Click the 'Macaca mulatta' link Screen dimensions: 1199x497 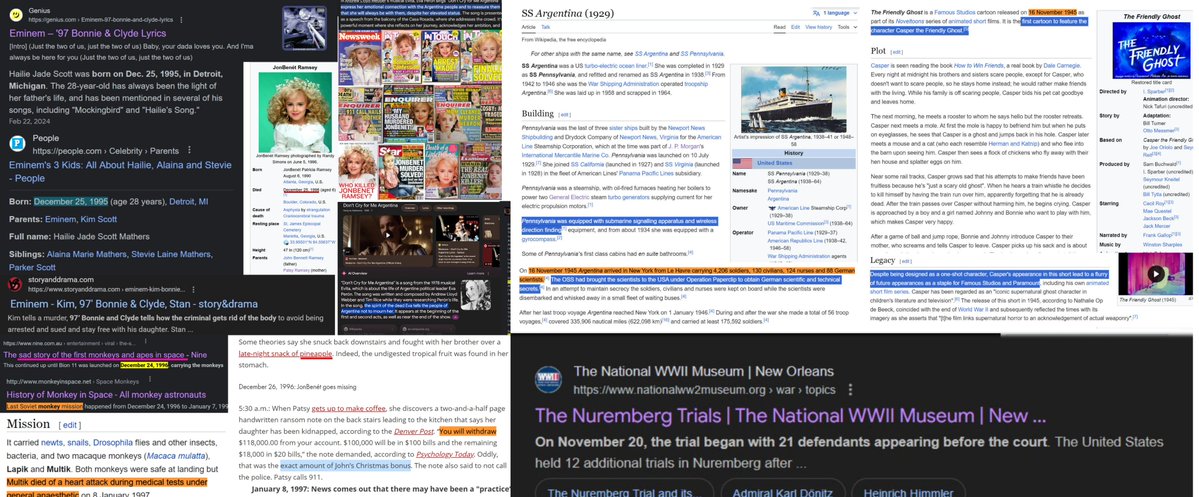click(177, 456)
